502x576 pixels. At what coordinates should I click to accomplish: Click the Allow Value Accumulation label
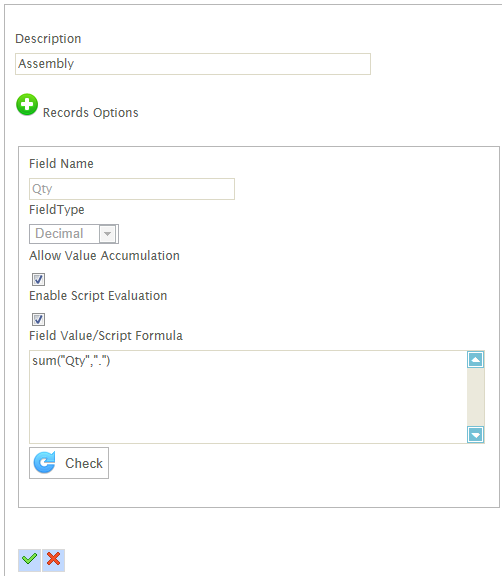[104, 256]
